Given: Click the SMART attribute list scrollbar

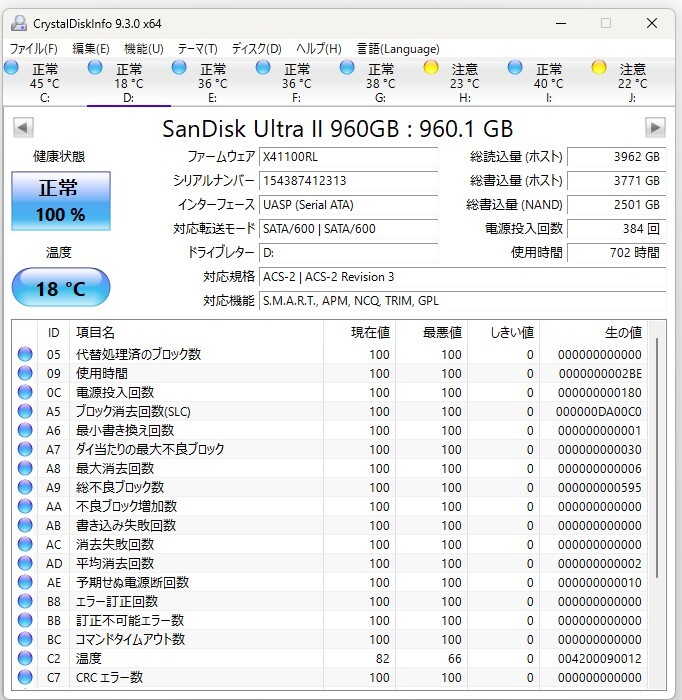Looking at the screenshot, I should [x=657, y=458].
